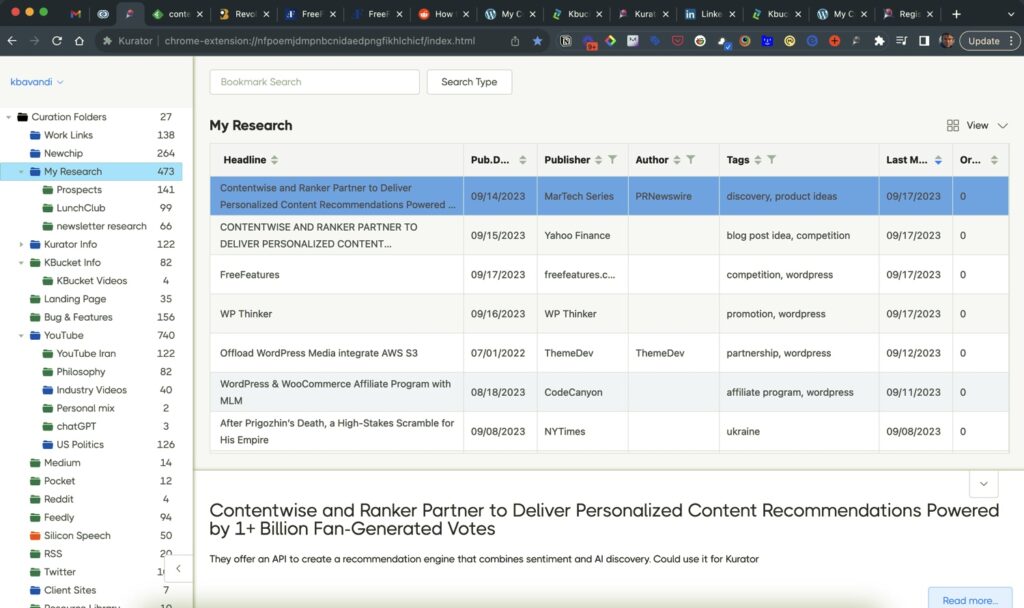
Task: Reload the page using the browser refresh icon
Action: pyautogui.click(x=56, y=41)
